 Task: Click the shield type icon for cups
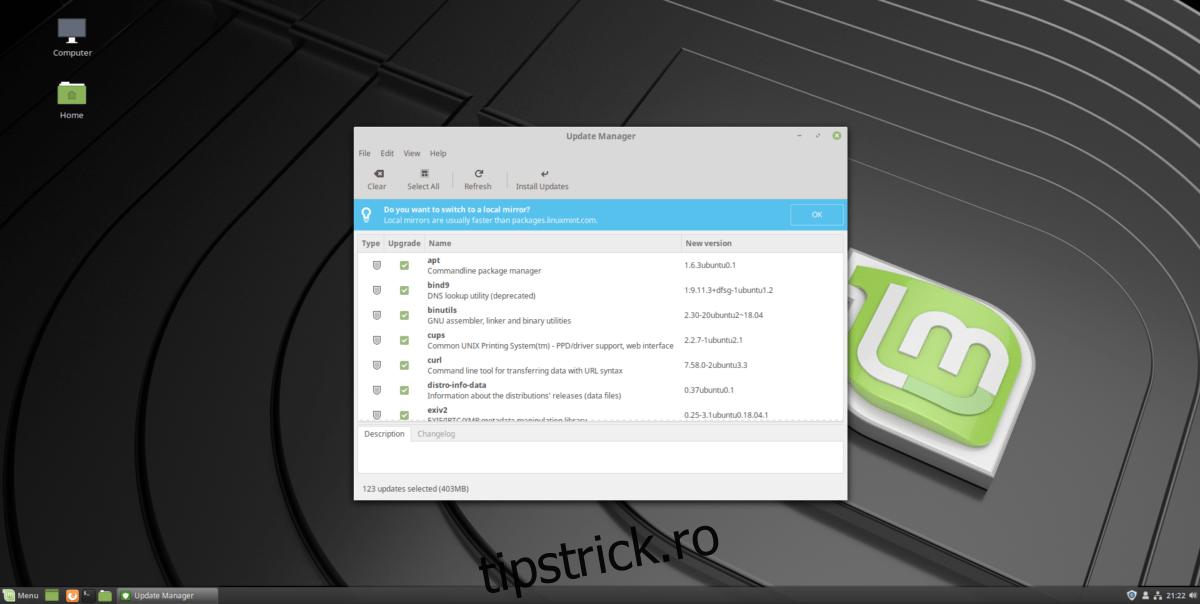(x=377, y=341)
